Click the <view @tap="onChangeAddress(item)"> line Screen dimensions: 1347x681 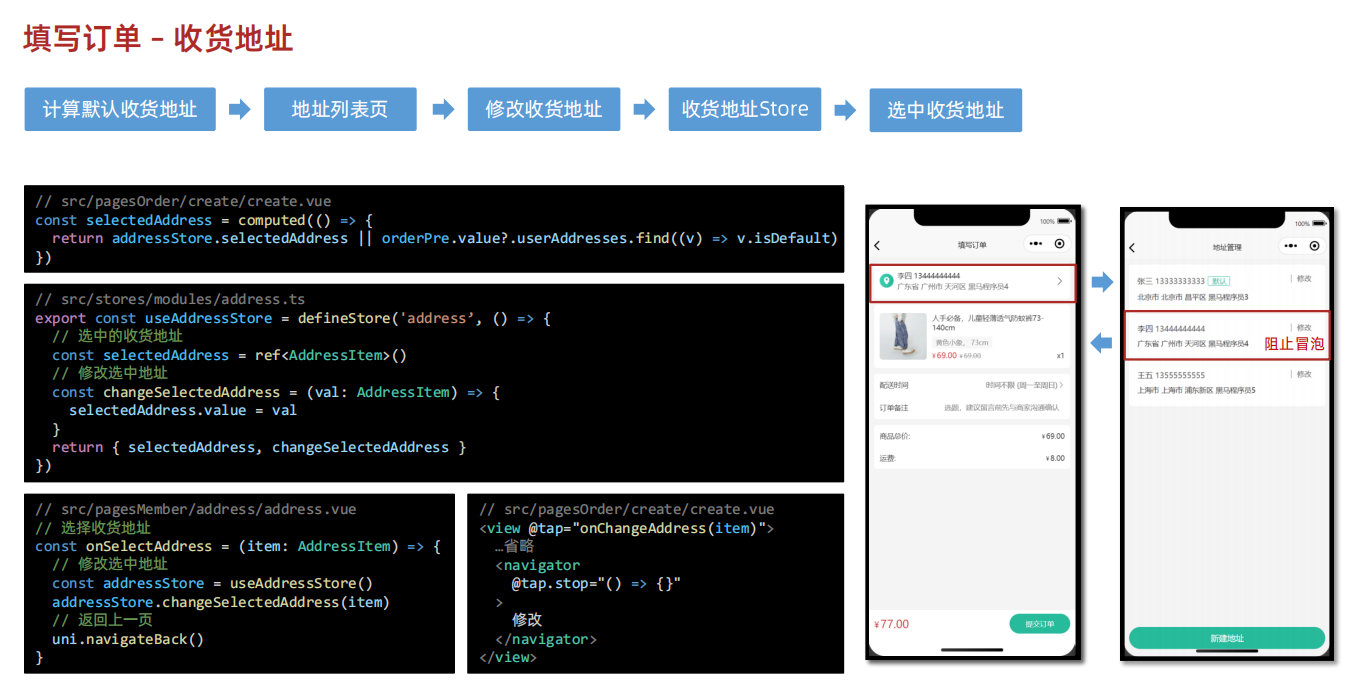click(627, 528)
